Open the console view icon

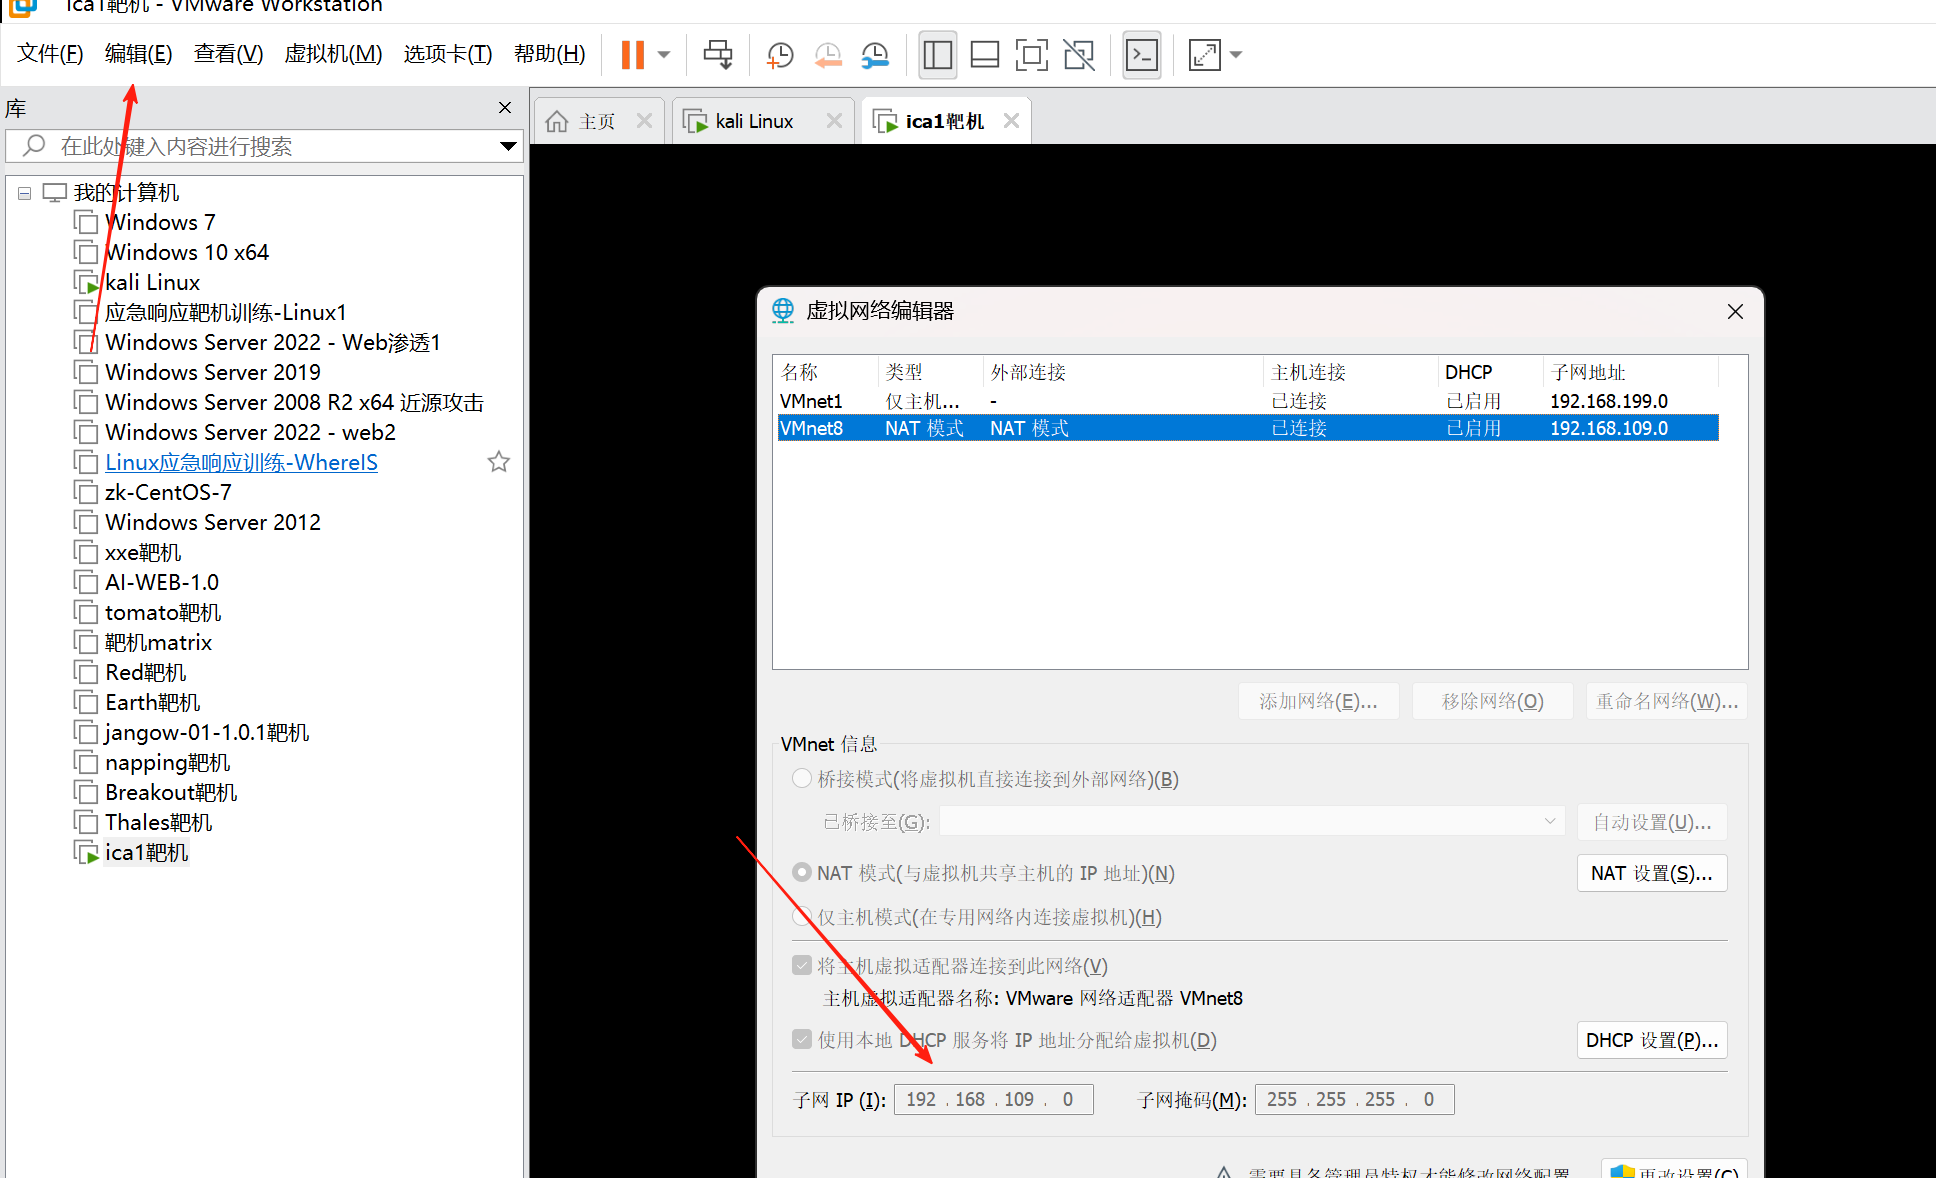click(x=1142, y=54)
